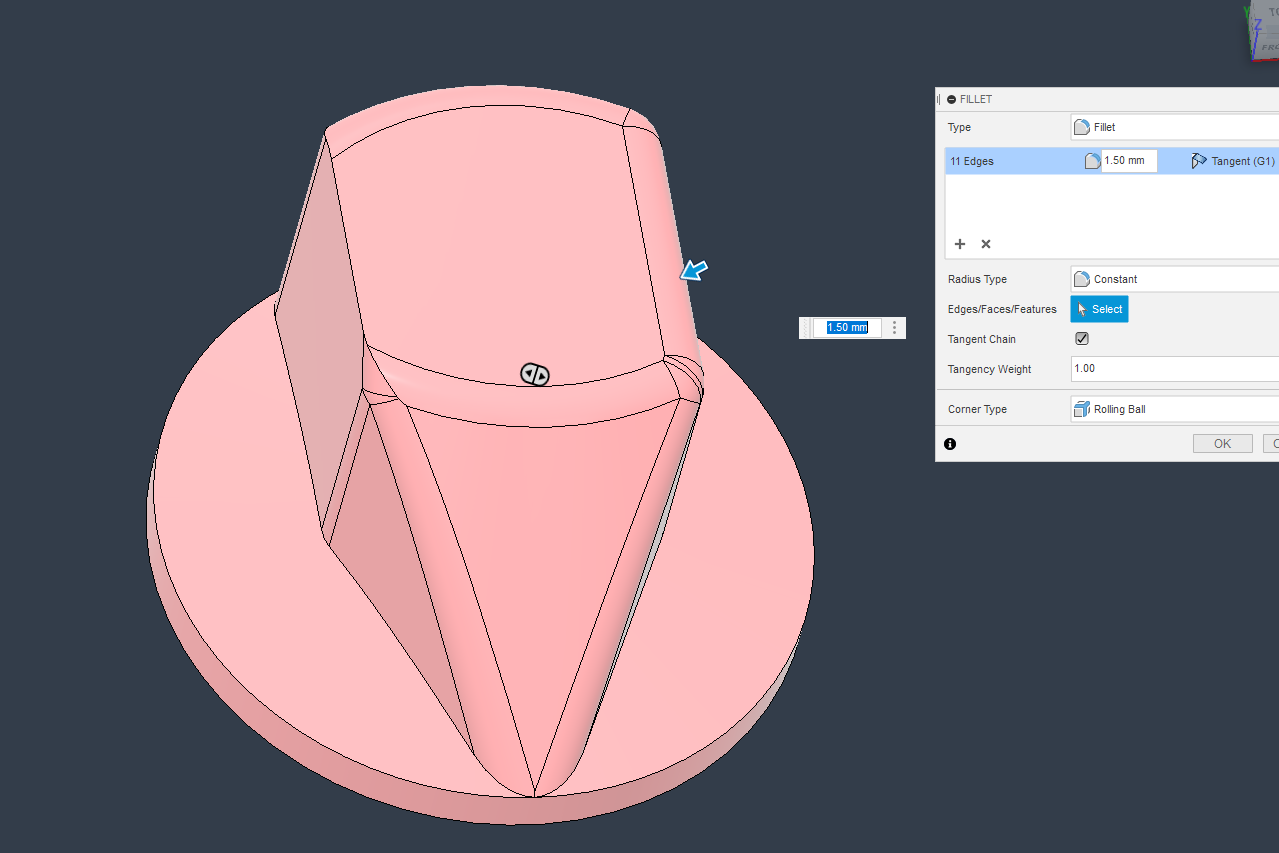
Task: Grab the FILLET panel's drag grip
Action: [939, 100]
